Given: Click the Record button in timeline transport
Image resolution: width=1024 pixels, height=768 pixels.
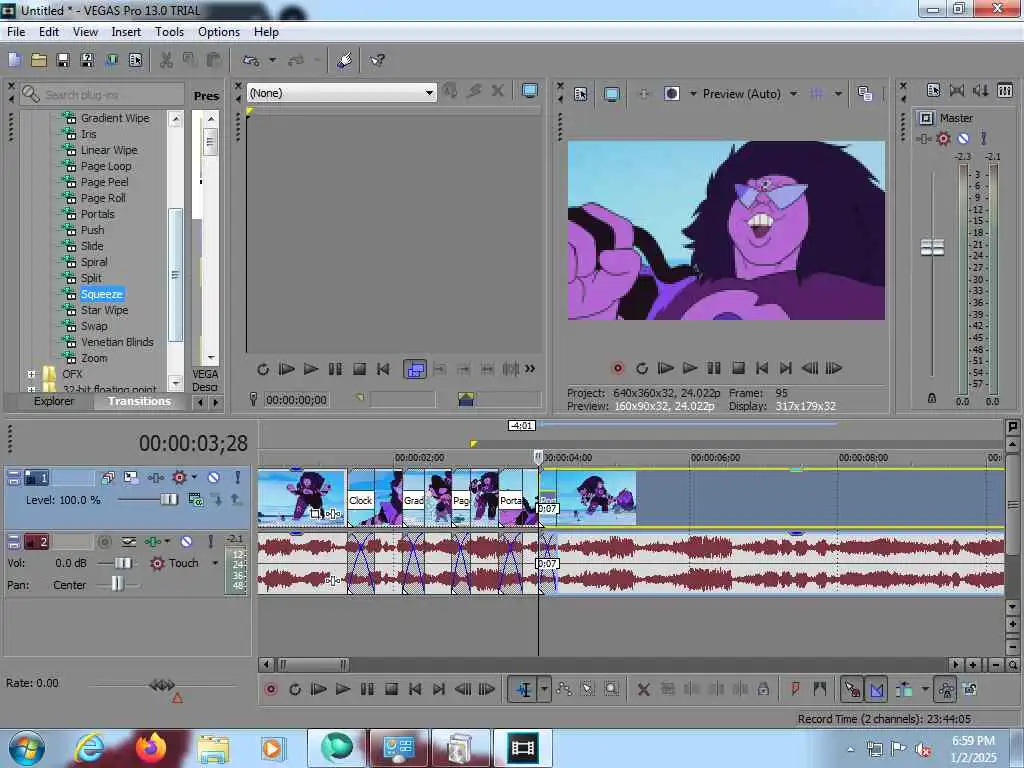Looking at the screenshot, I should click(x=271, y=689).
